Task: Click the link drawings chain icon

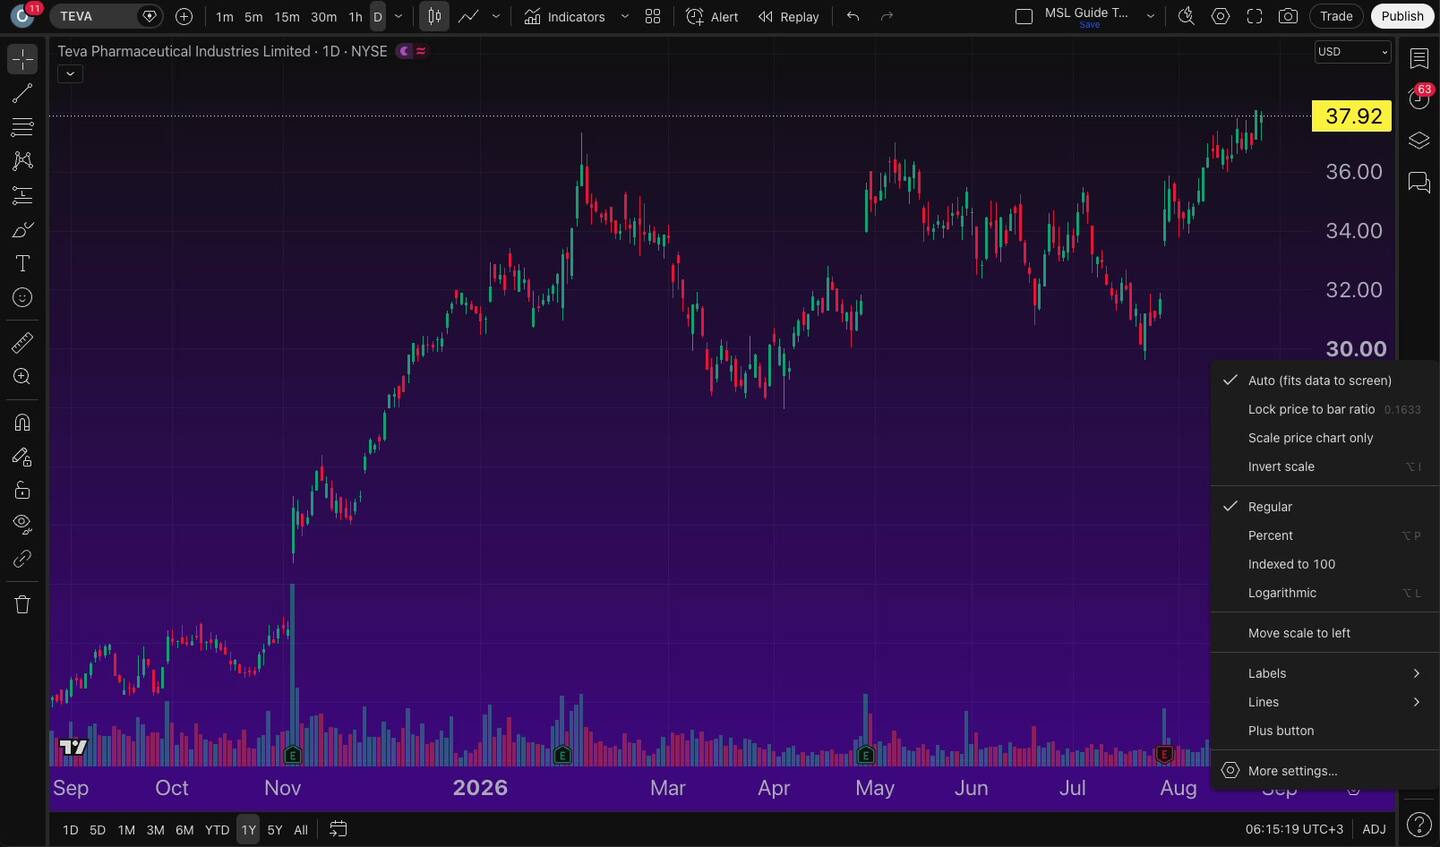Action: (22, 559)
